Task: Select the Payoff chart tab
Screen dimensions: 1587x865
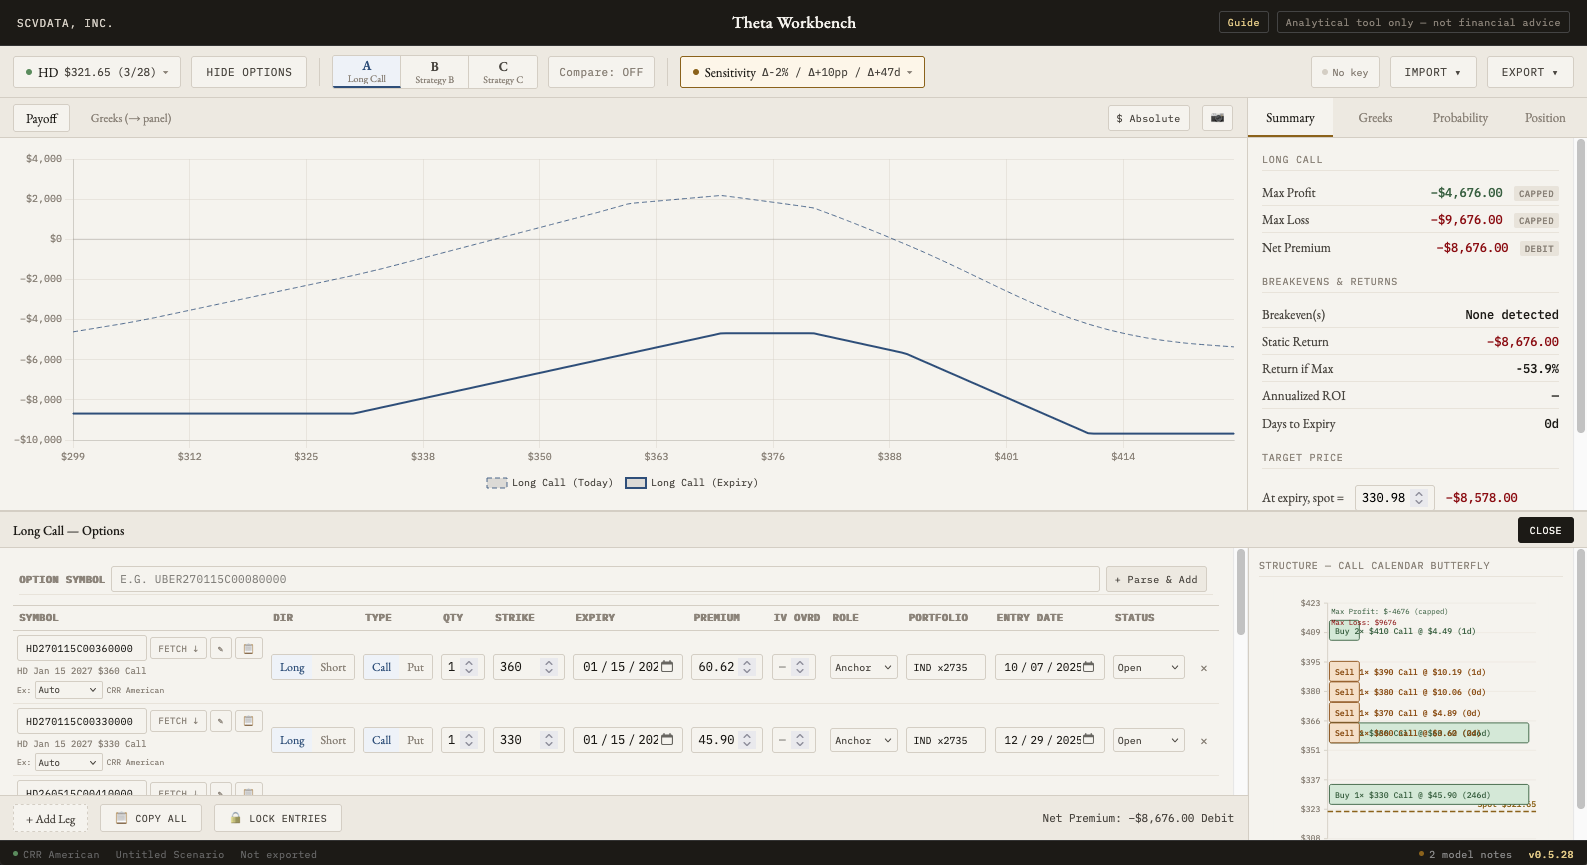Action: 42,118
